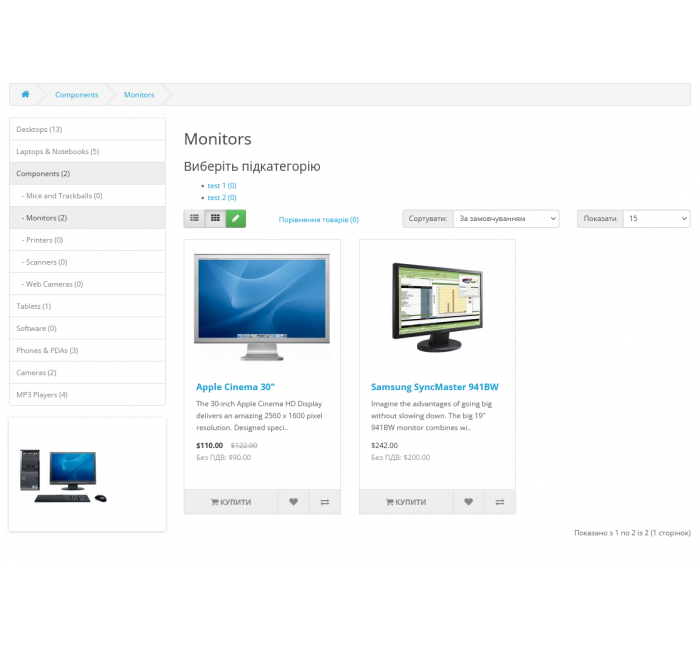Open Samsung SyncMaster 941BW product title
The width and height of the screenshot is (700, 650).
click(435, 387)
